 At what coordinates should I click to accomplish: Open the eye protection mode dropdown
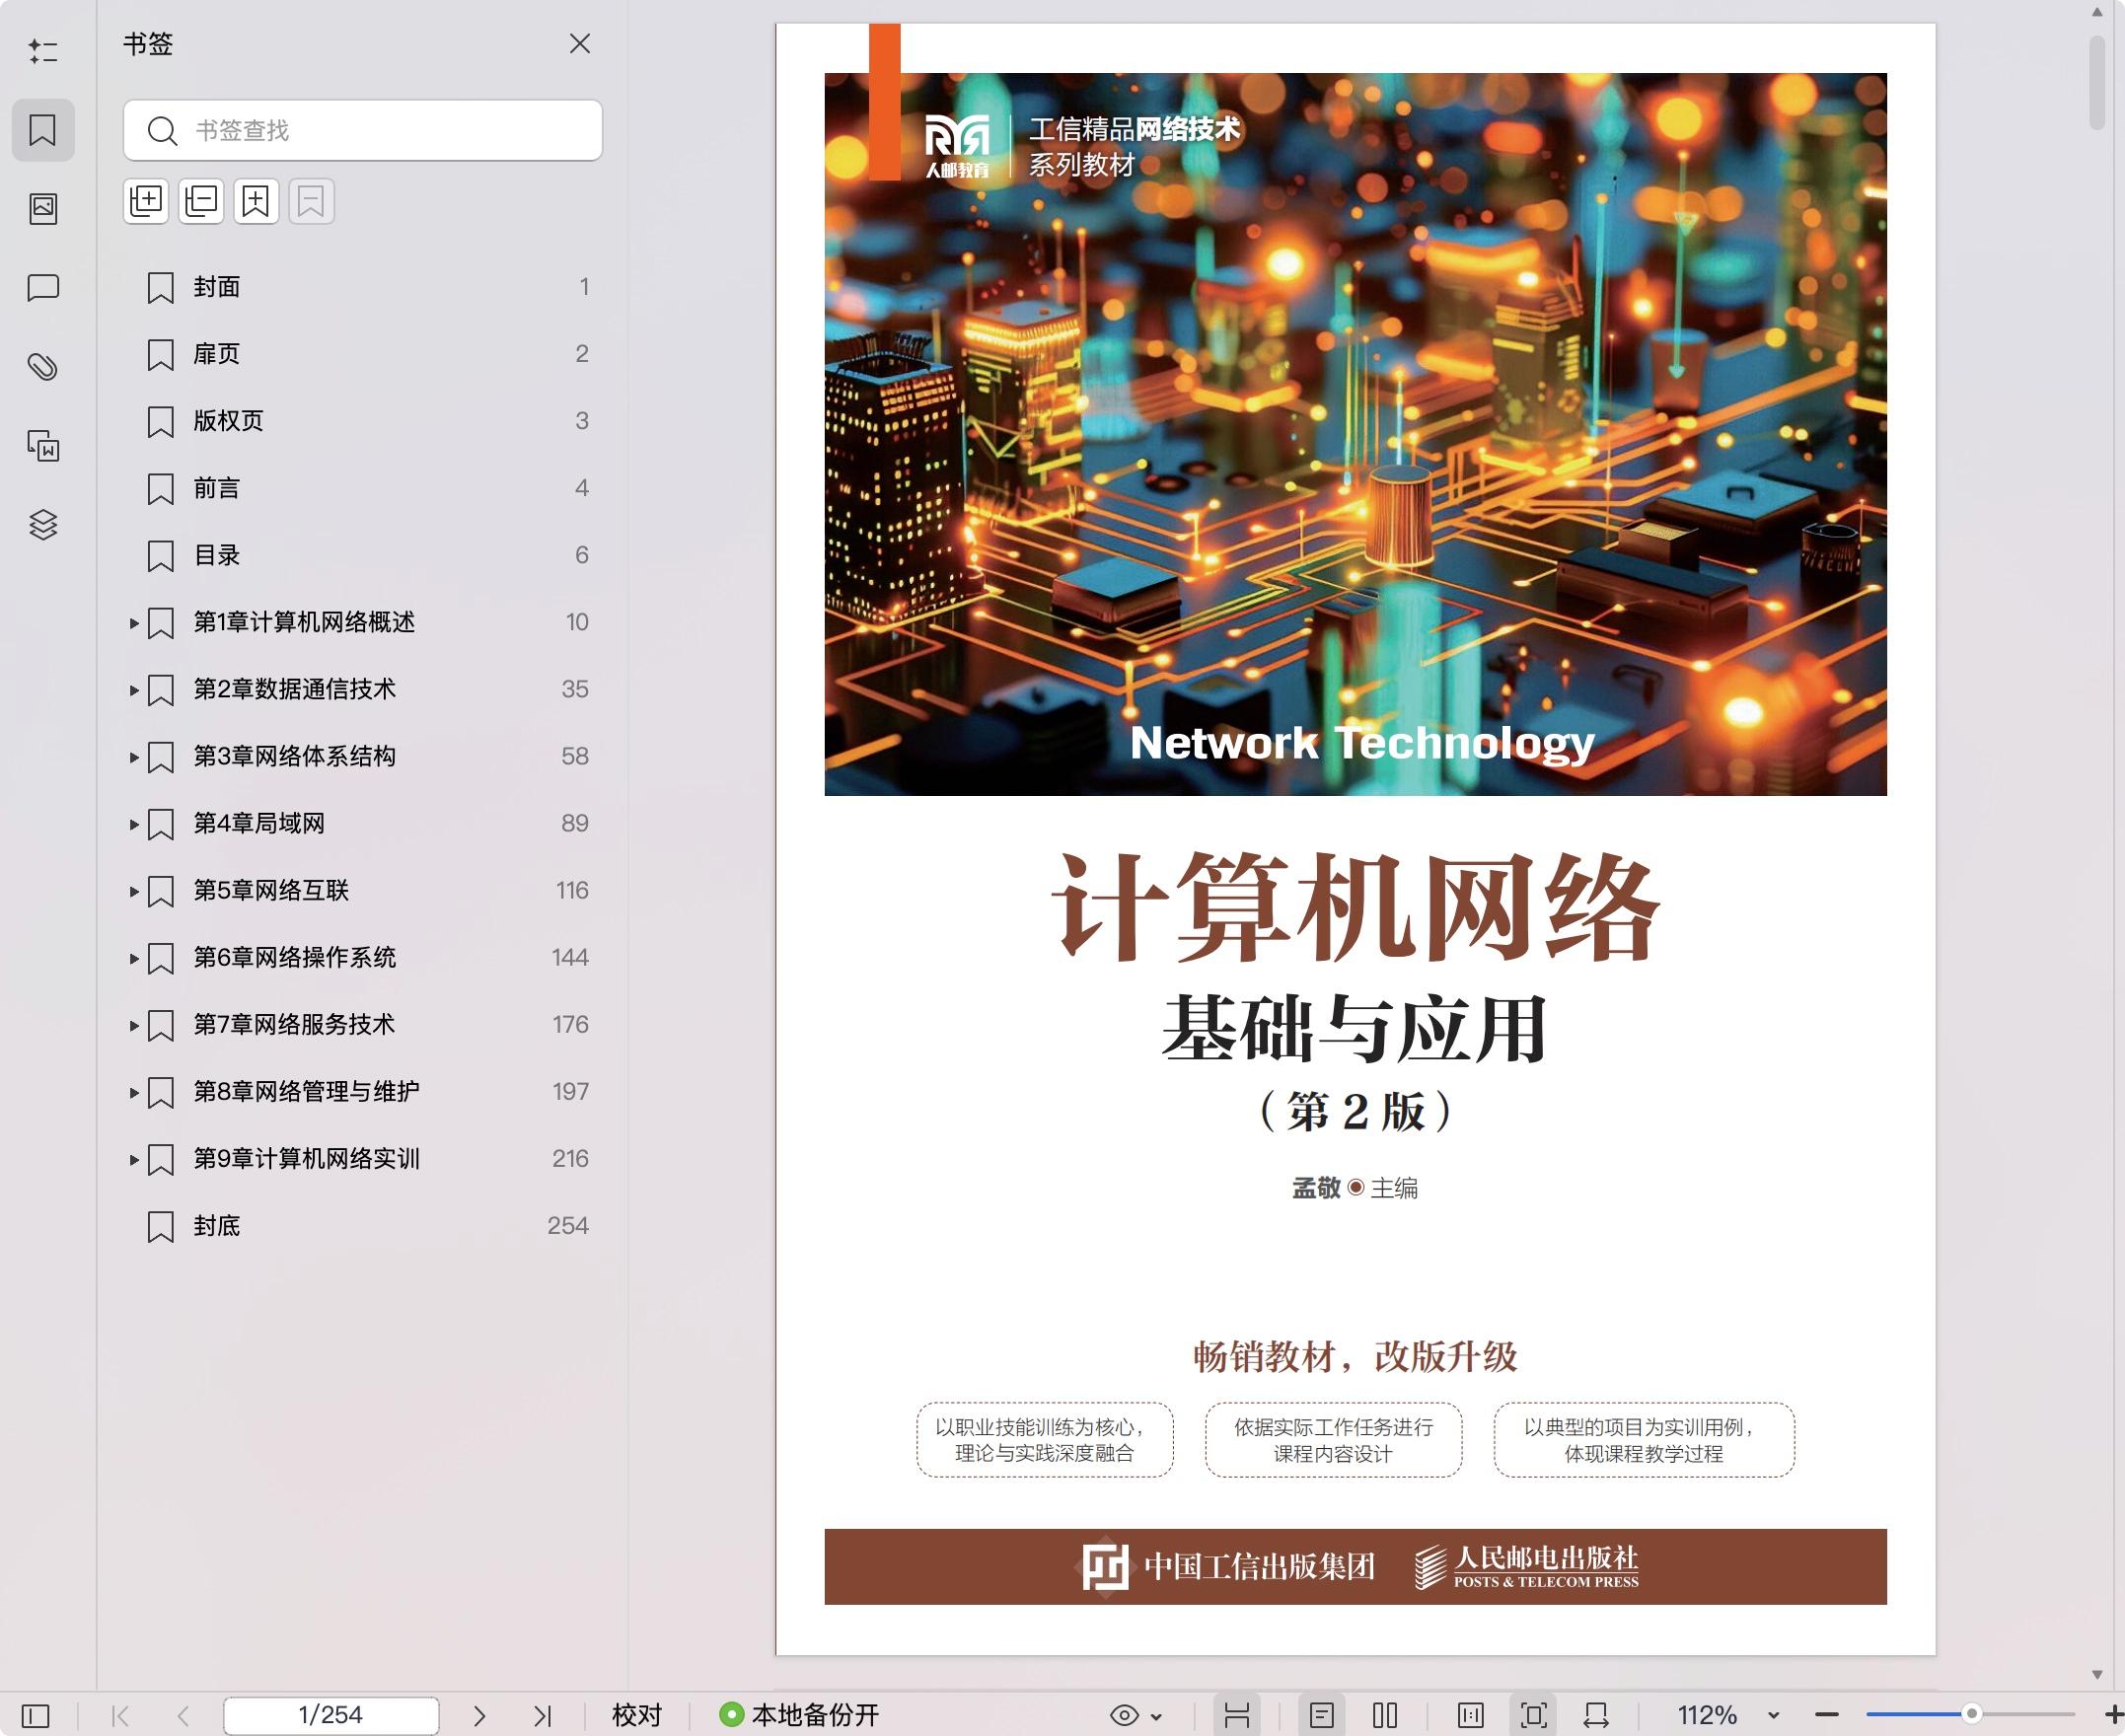[1136, 1716]
